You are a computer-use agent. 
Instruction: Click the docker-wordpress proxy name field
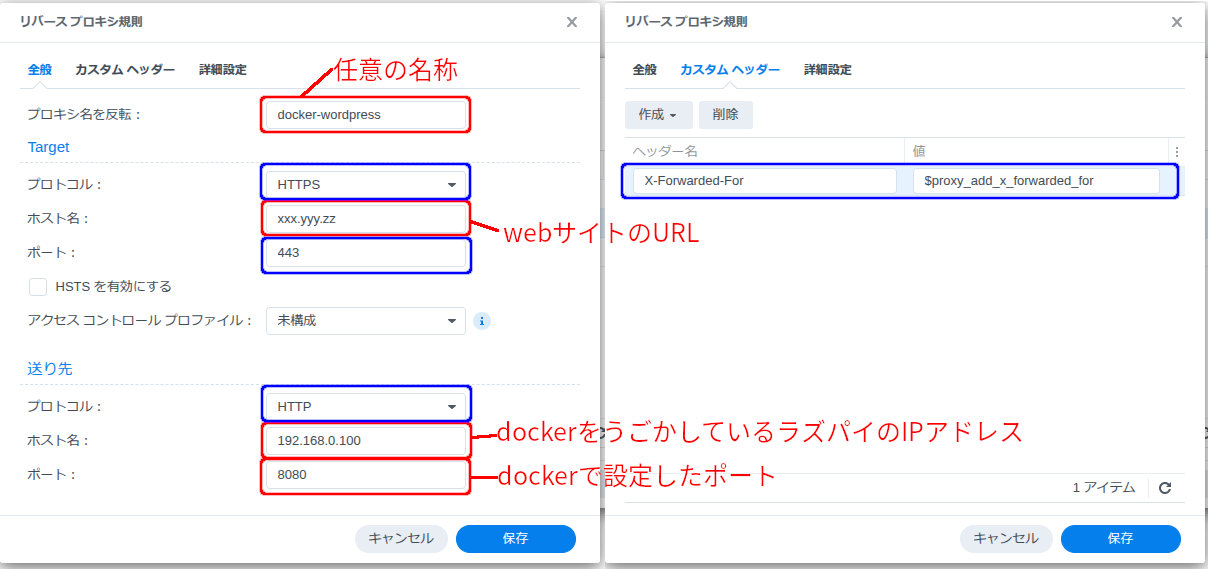click(365, 114)
